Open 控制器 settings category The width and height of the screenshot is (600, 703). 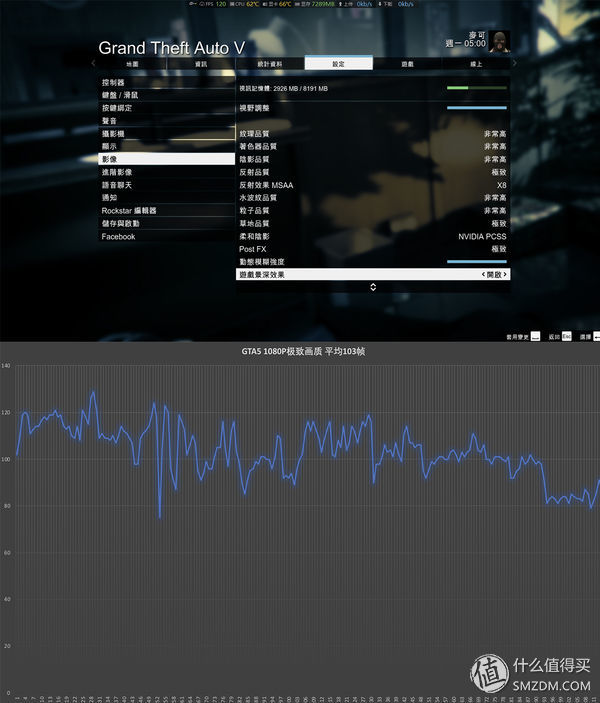tap(166, 82)
